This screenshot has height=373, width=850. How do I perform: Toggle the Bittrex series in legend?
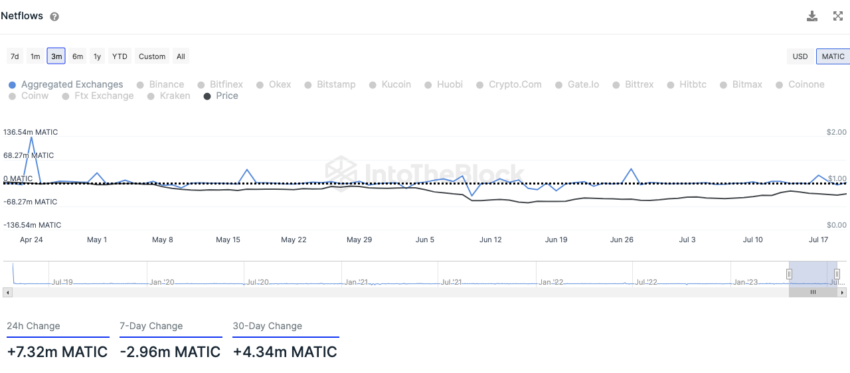633,85
